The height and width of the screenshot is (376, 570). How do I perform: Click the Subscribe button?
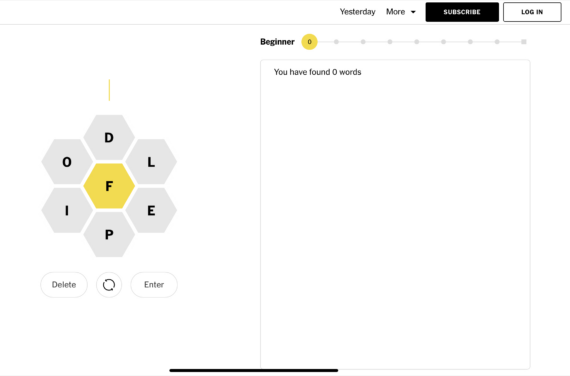(x=462, y=12)
